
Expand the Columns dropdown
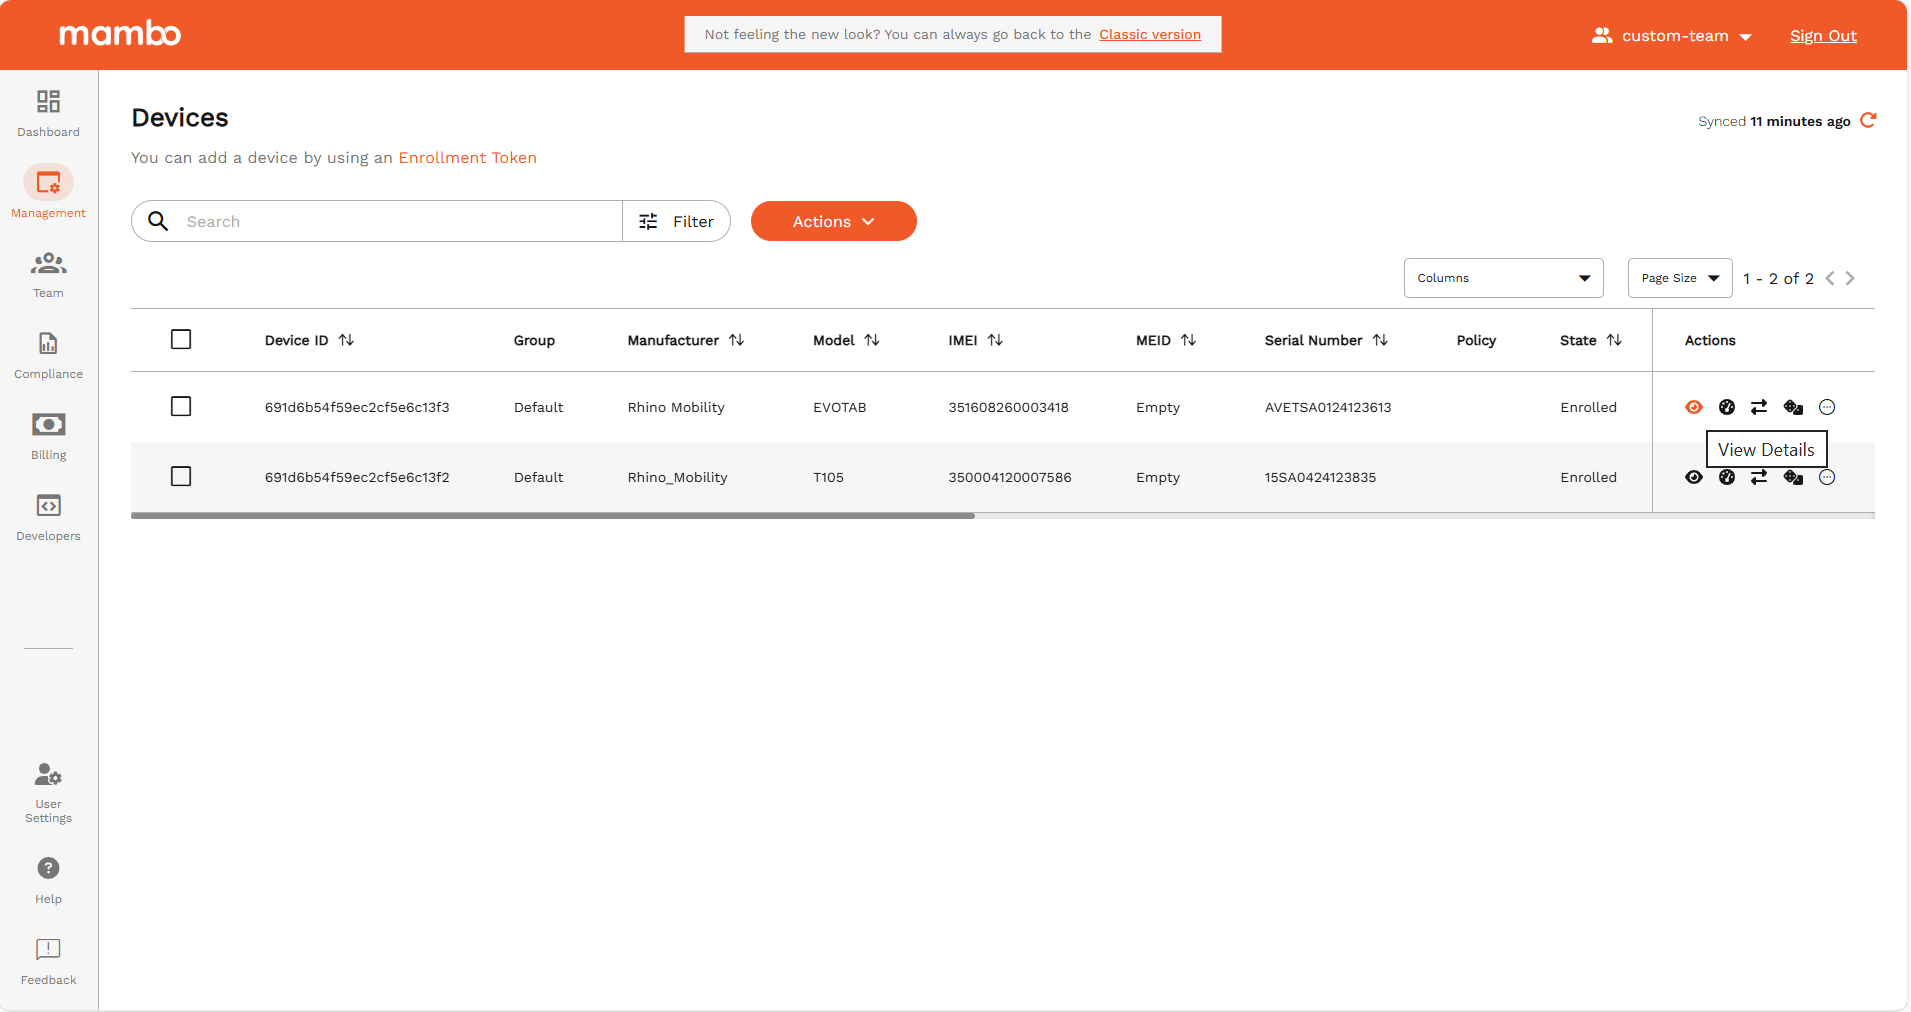[1503, 278]
